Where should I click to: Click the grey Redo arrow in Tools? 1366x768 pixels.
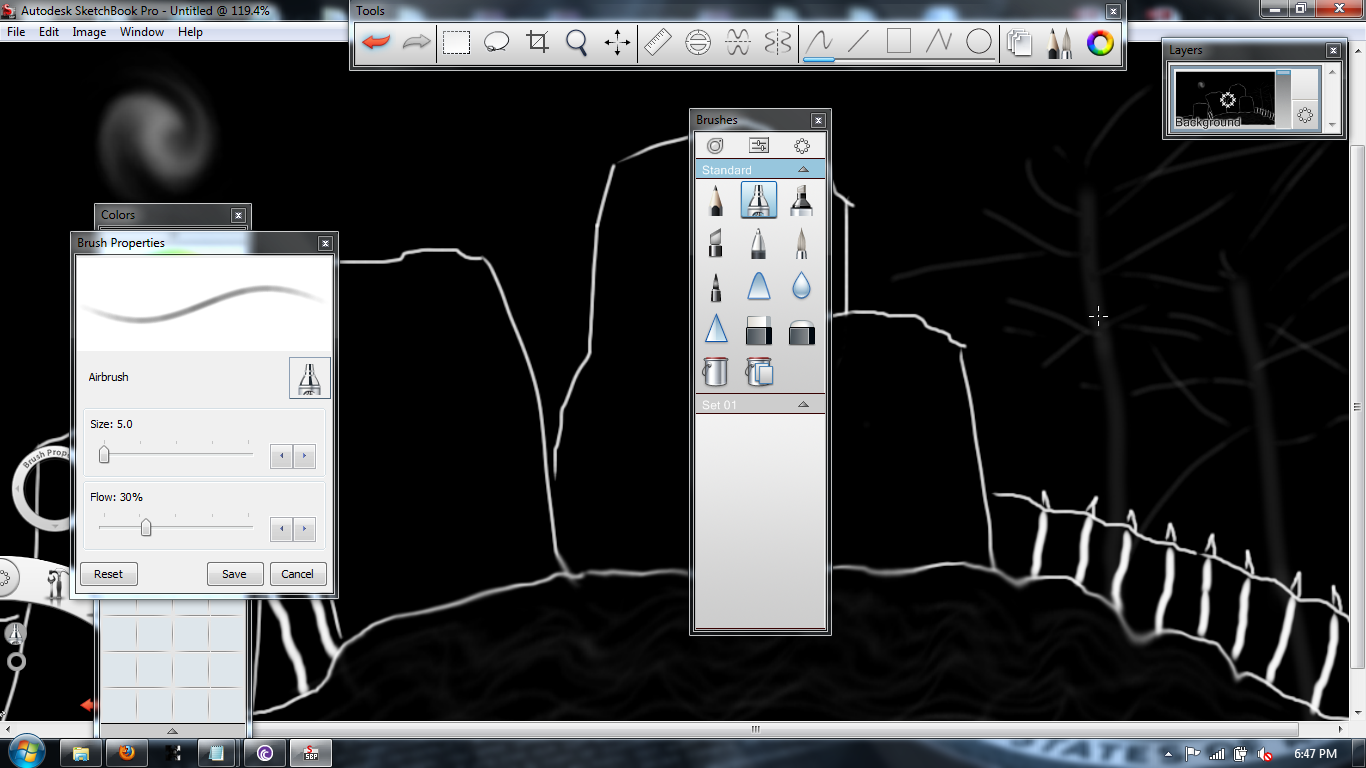tap(416, 42)
